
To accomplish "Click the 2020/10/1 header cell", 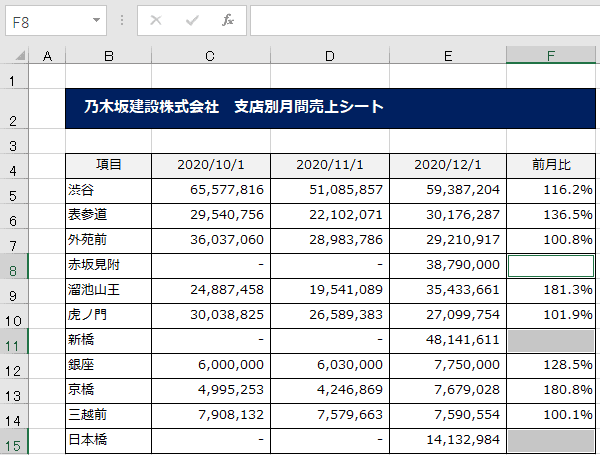I will click(x=211, y=166).
